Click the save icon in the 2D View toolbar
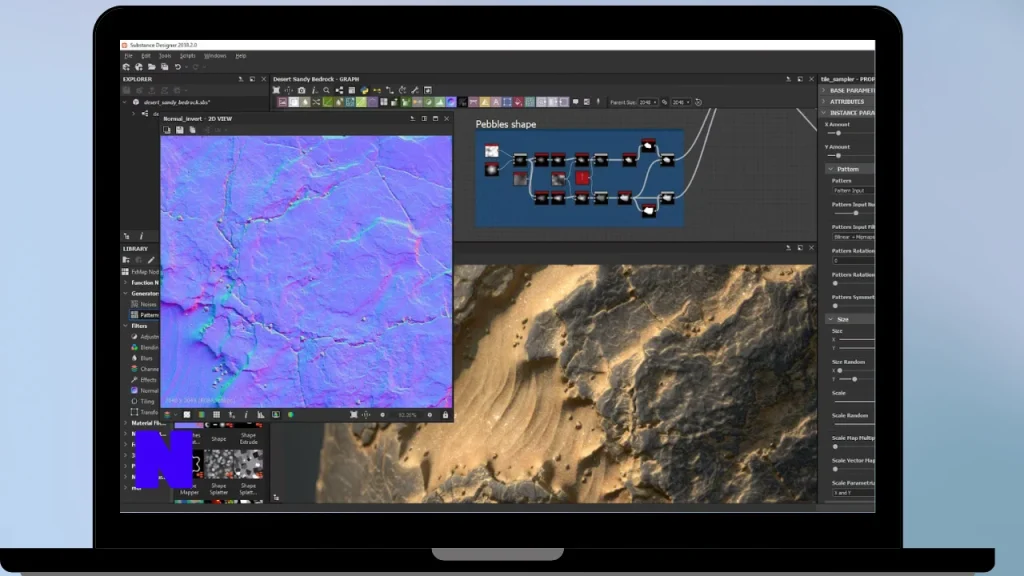The width and height of the screenshot is (1024, 576). tap(180, 130)
